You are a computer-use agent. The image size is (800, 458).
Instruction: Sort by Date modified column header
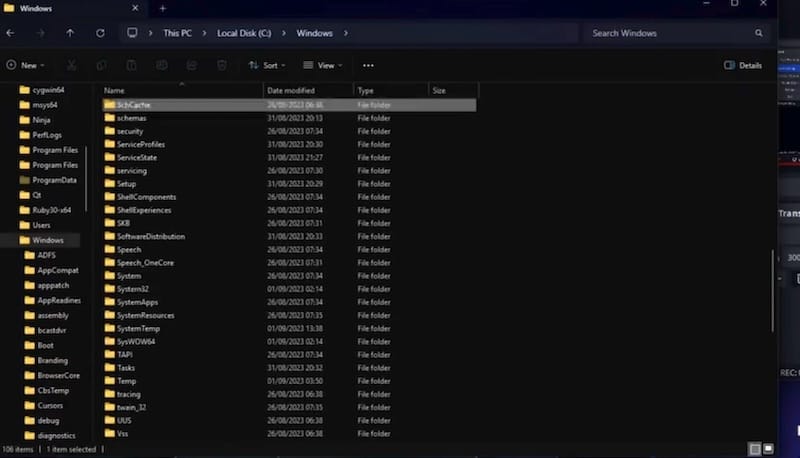point(308,90)
